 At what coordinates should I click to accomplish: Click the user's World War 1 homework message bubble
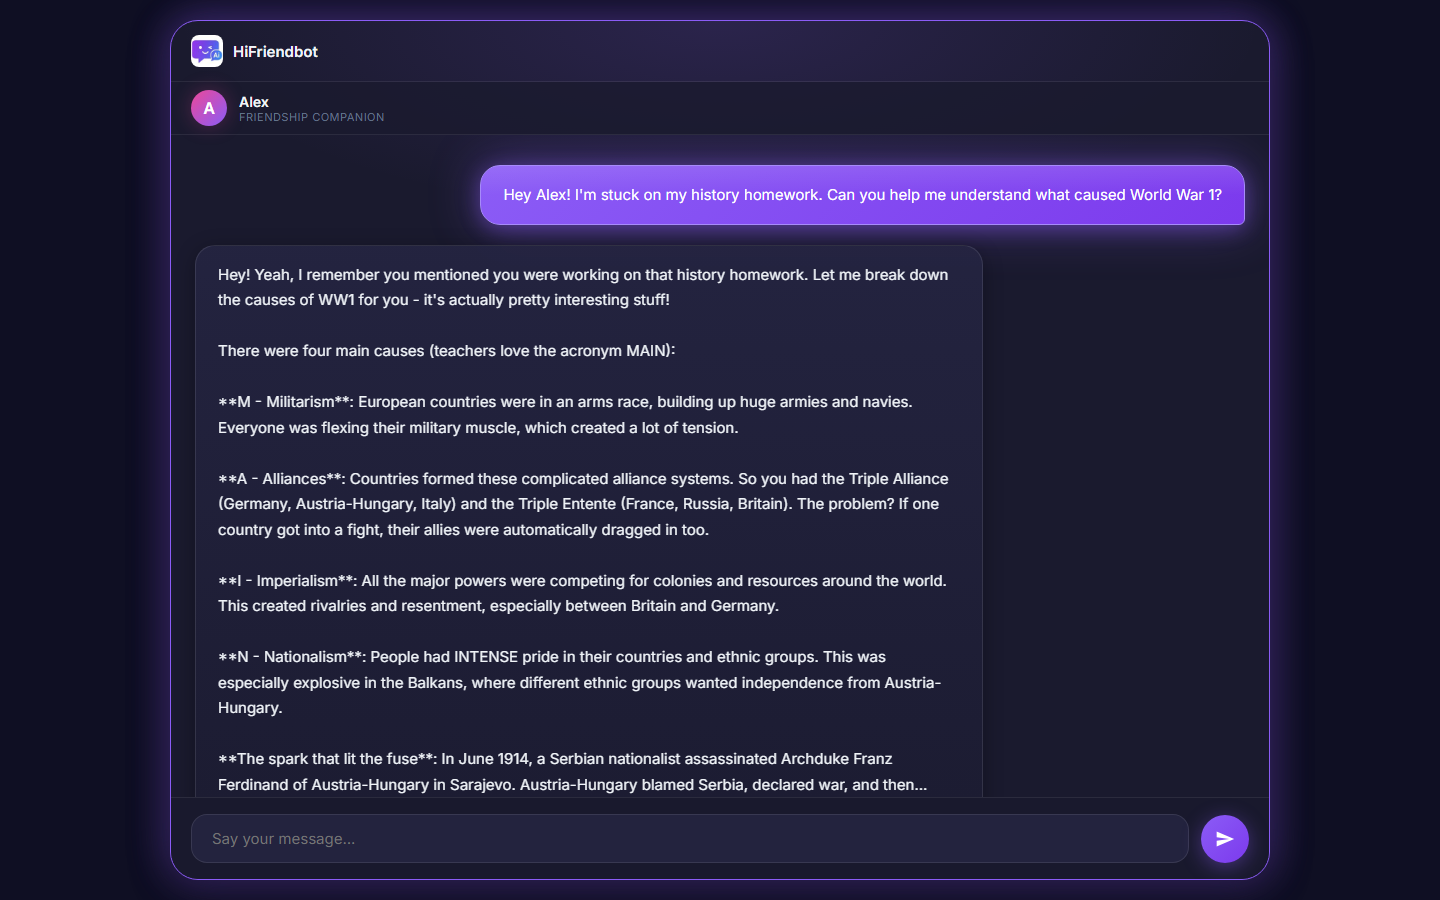click(x=862, y=195)
